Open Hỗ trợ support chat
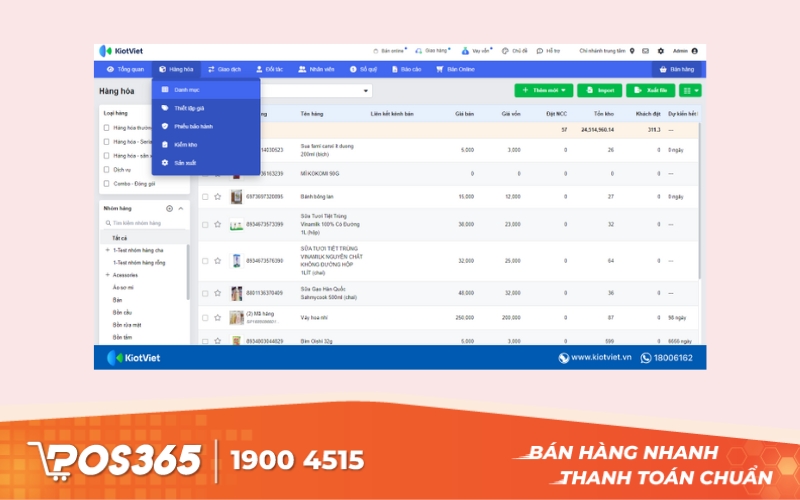 548,51
